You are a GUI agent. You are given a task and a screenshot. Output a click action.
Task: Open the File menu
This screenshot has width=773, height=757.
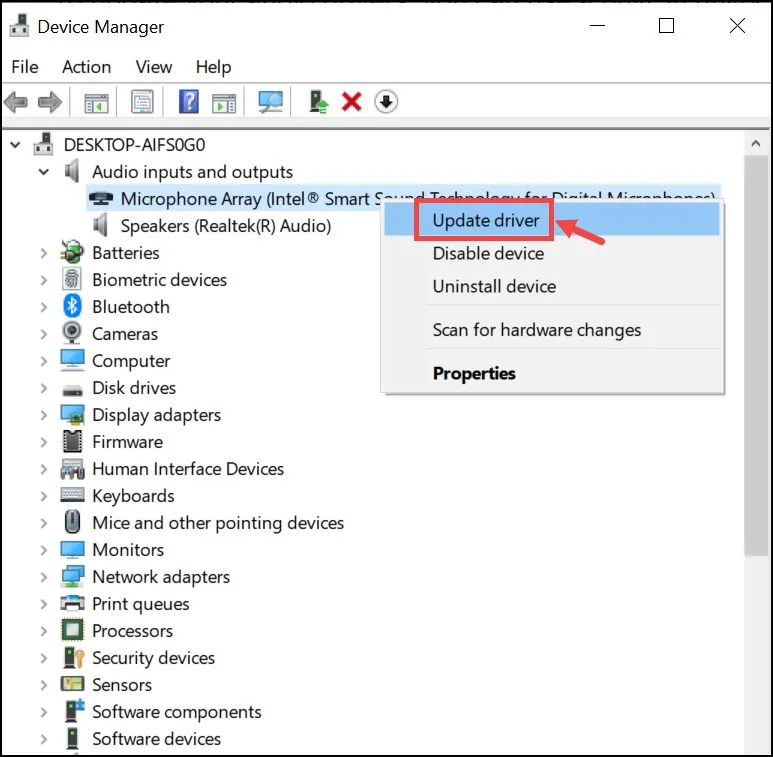(25, 67)
